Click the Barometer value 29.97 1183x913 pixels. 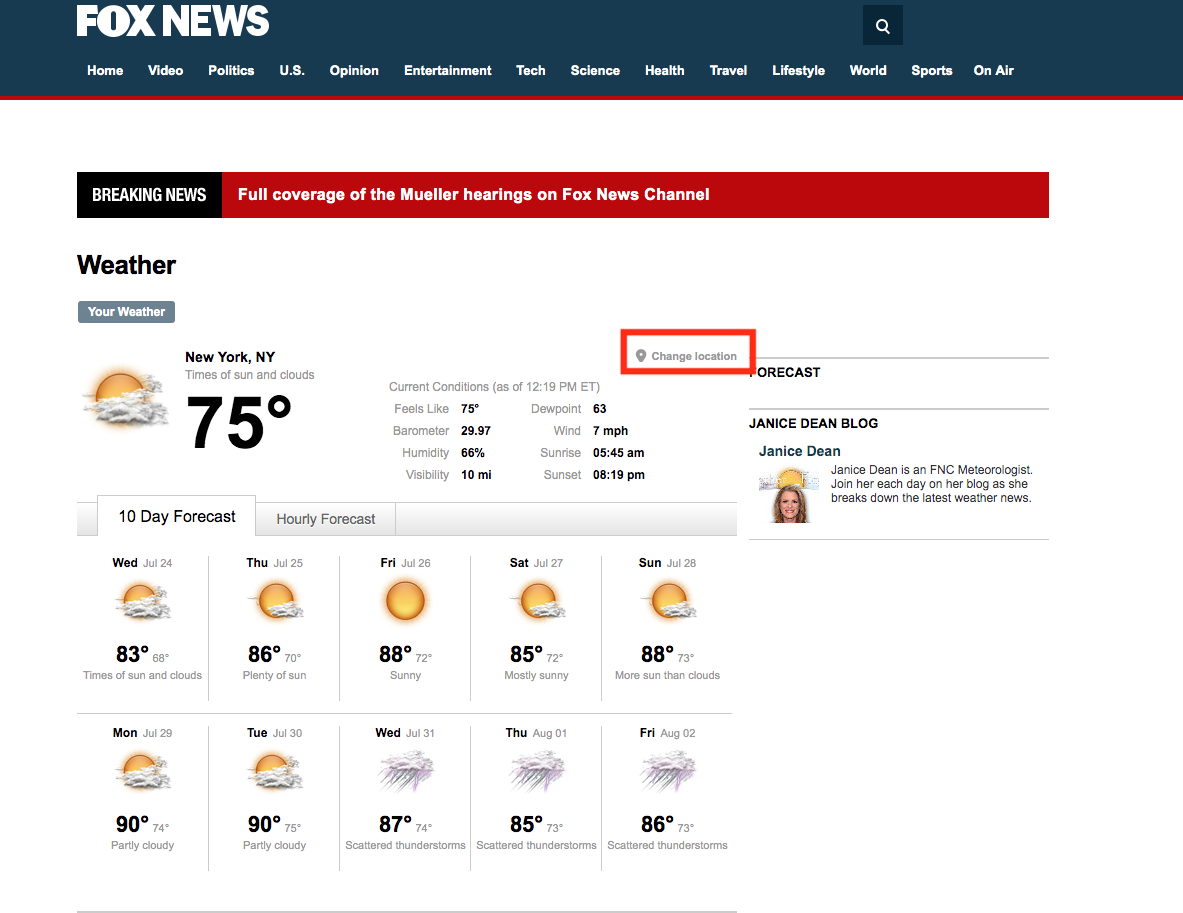475,431
